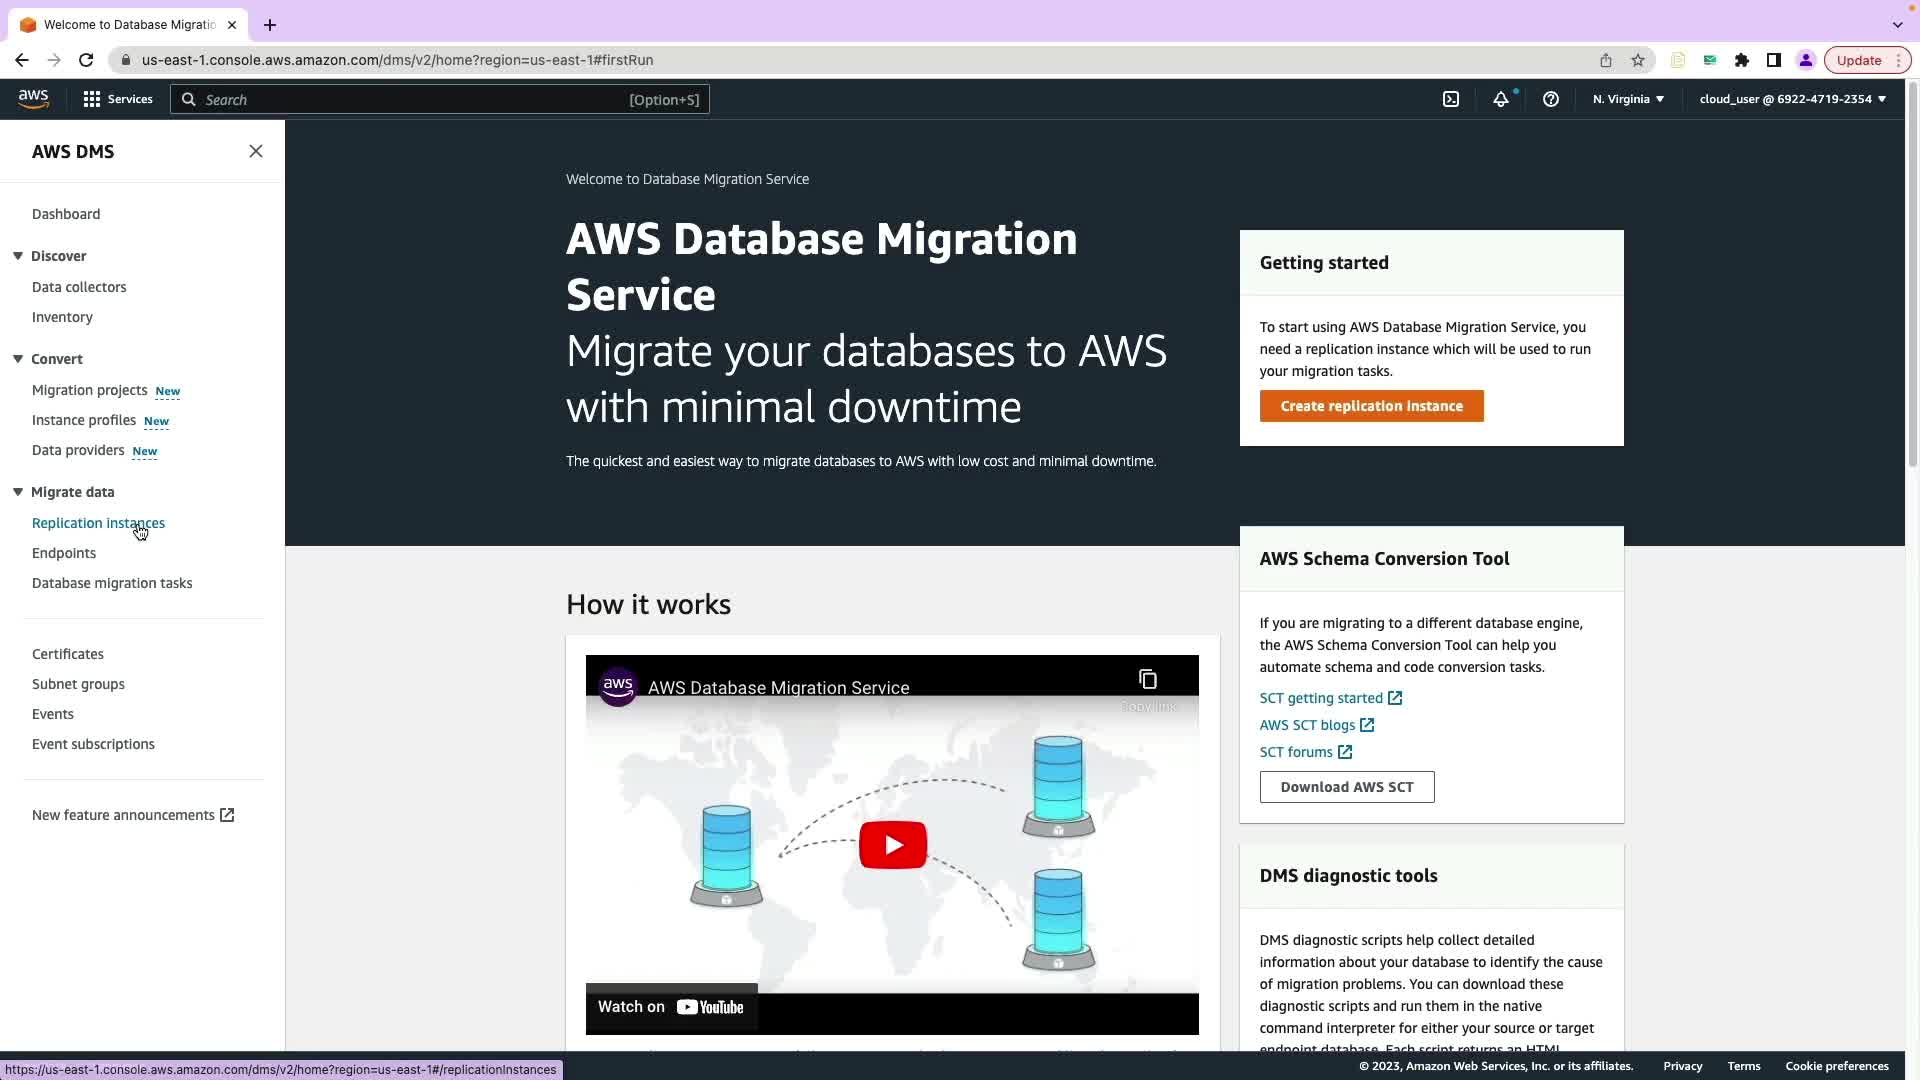Collapse the Migrate data section
The image size is (1920, 1080).
[x=18, y=492]
